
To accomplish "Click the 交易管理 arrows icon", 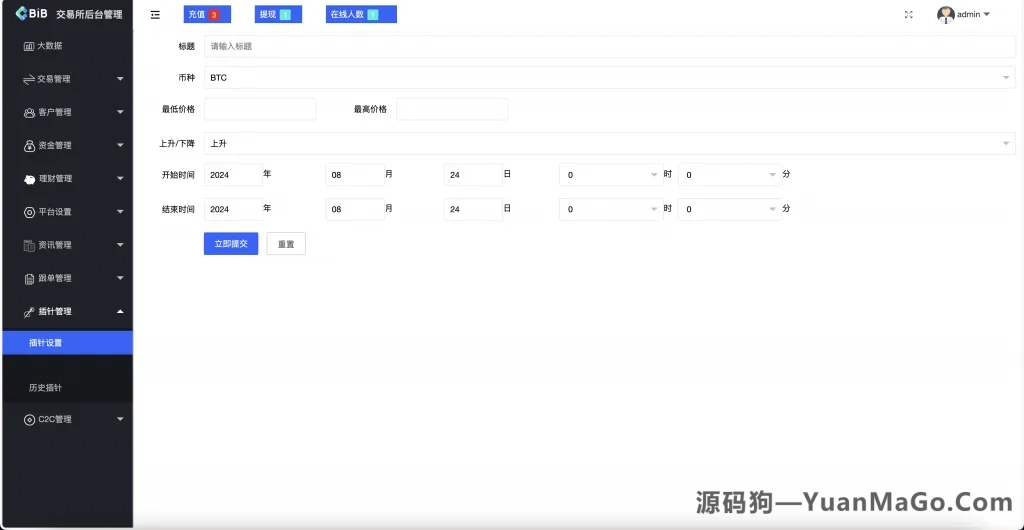I will coord(29,80).
